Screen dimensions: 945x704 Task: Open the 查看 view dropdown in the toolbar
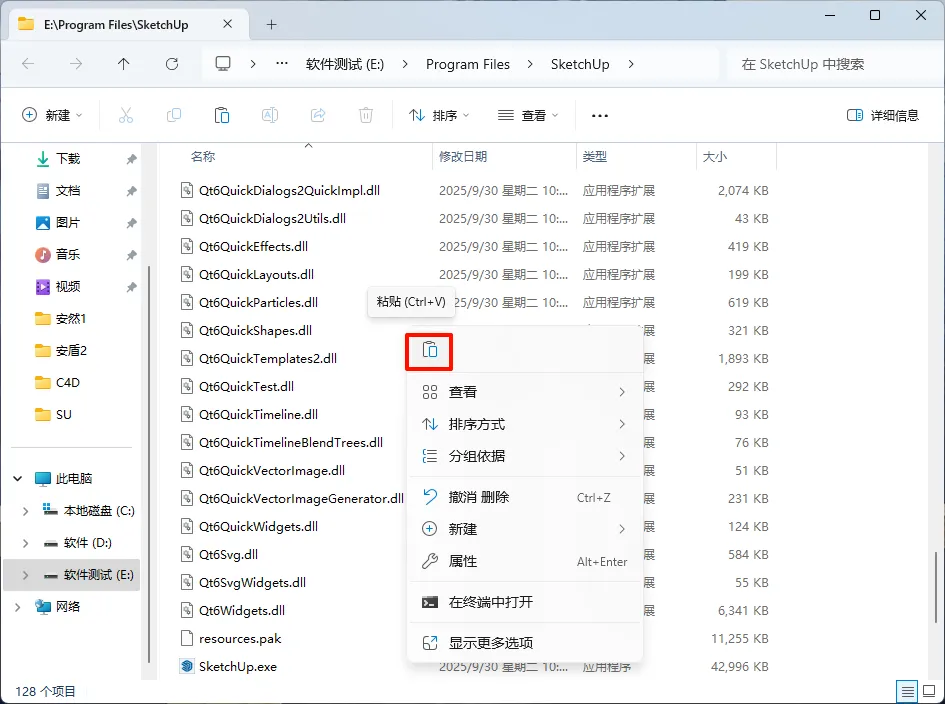pyautogui.click(x=528, y=115)
